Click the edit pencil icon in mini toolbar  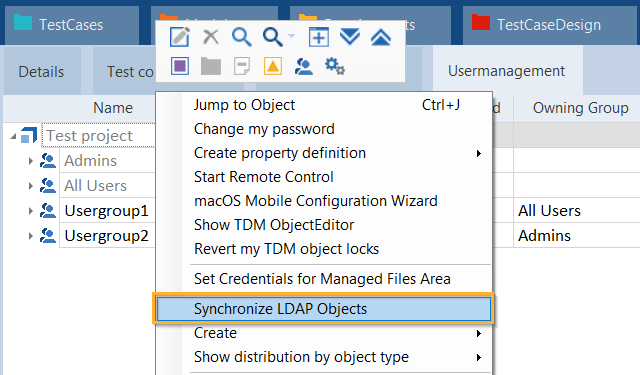tap(180, 37)
